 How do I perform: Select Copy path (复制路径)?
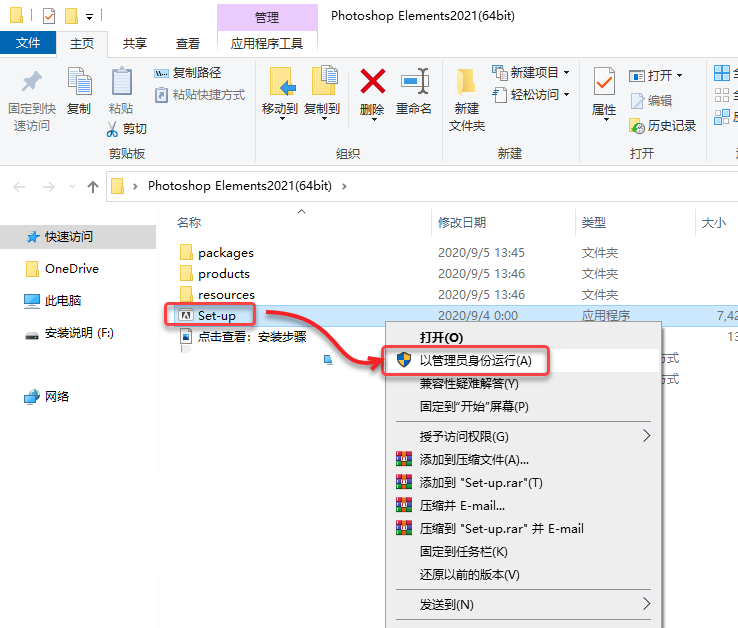point(187,73)
